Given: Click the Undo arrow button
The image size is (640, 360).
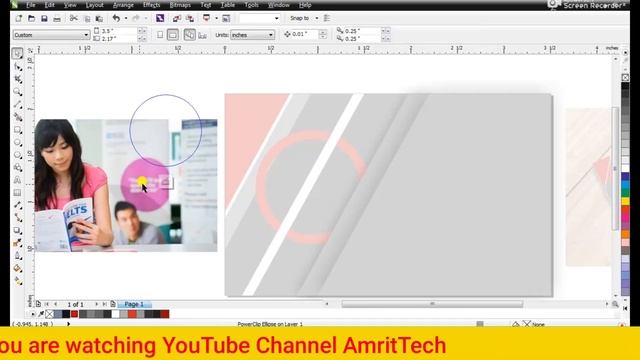Looking at the screenshot, I should (116, 18).
